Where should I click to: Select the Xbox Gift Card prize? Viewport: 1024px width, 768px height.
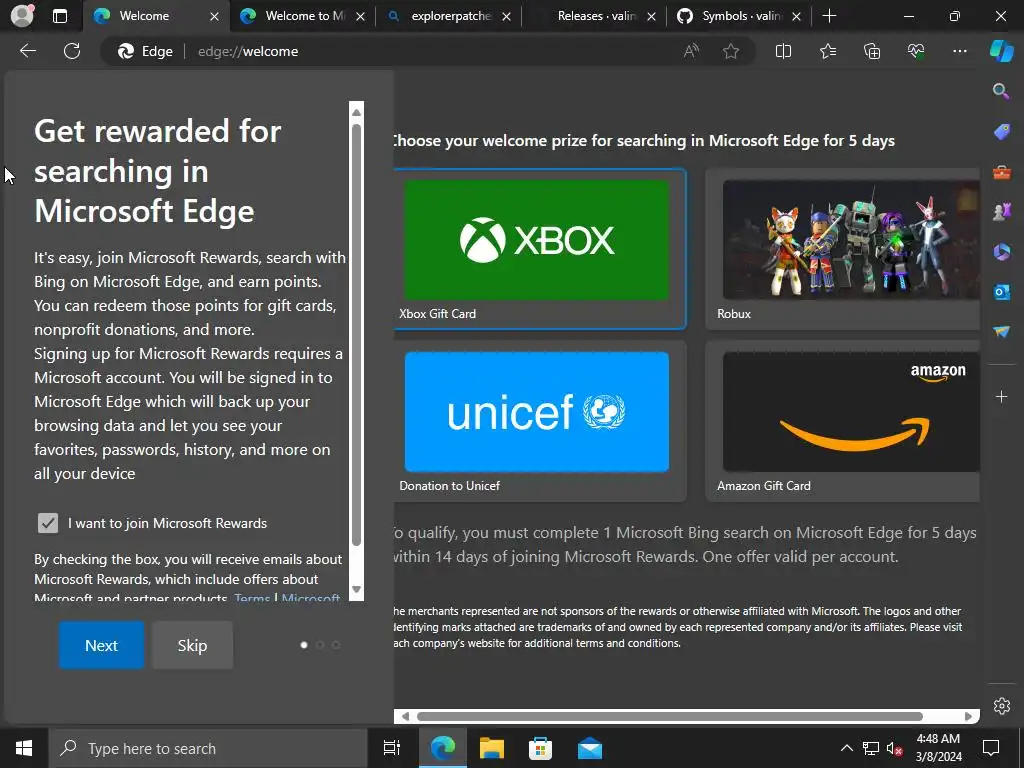click(539, 249)
